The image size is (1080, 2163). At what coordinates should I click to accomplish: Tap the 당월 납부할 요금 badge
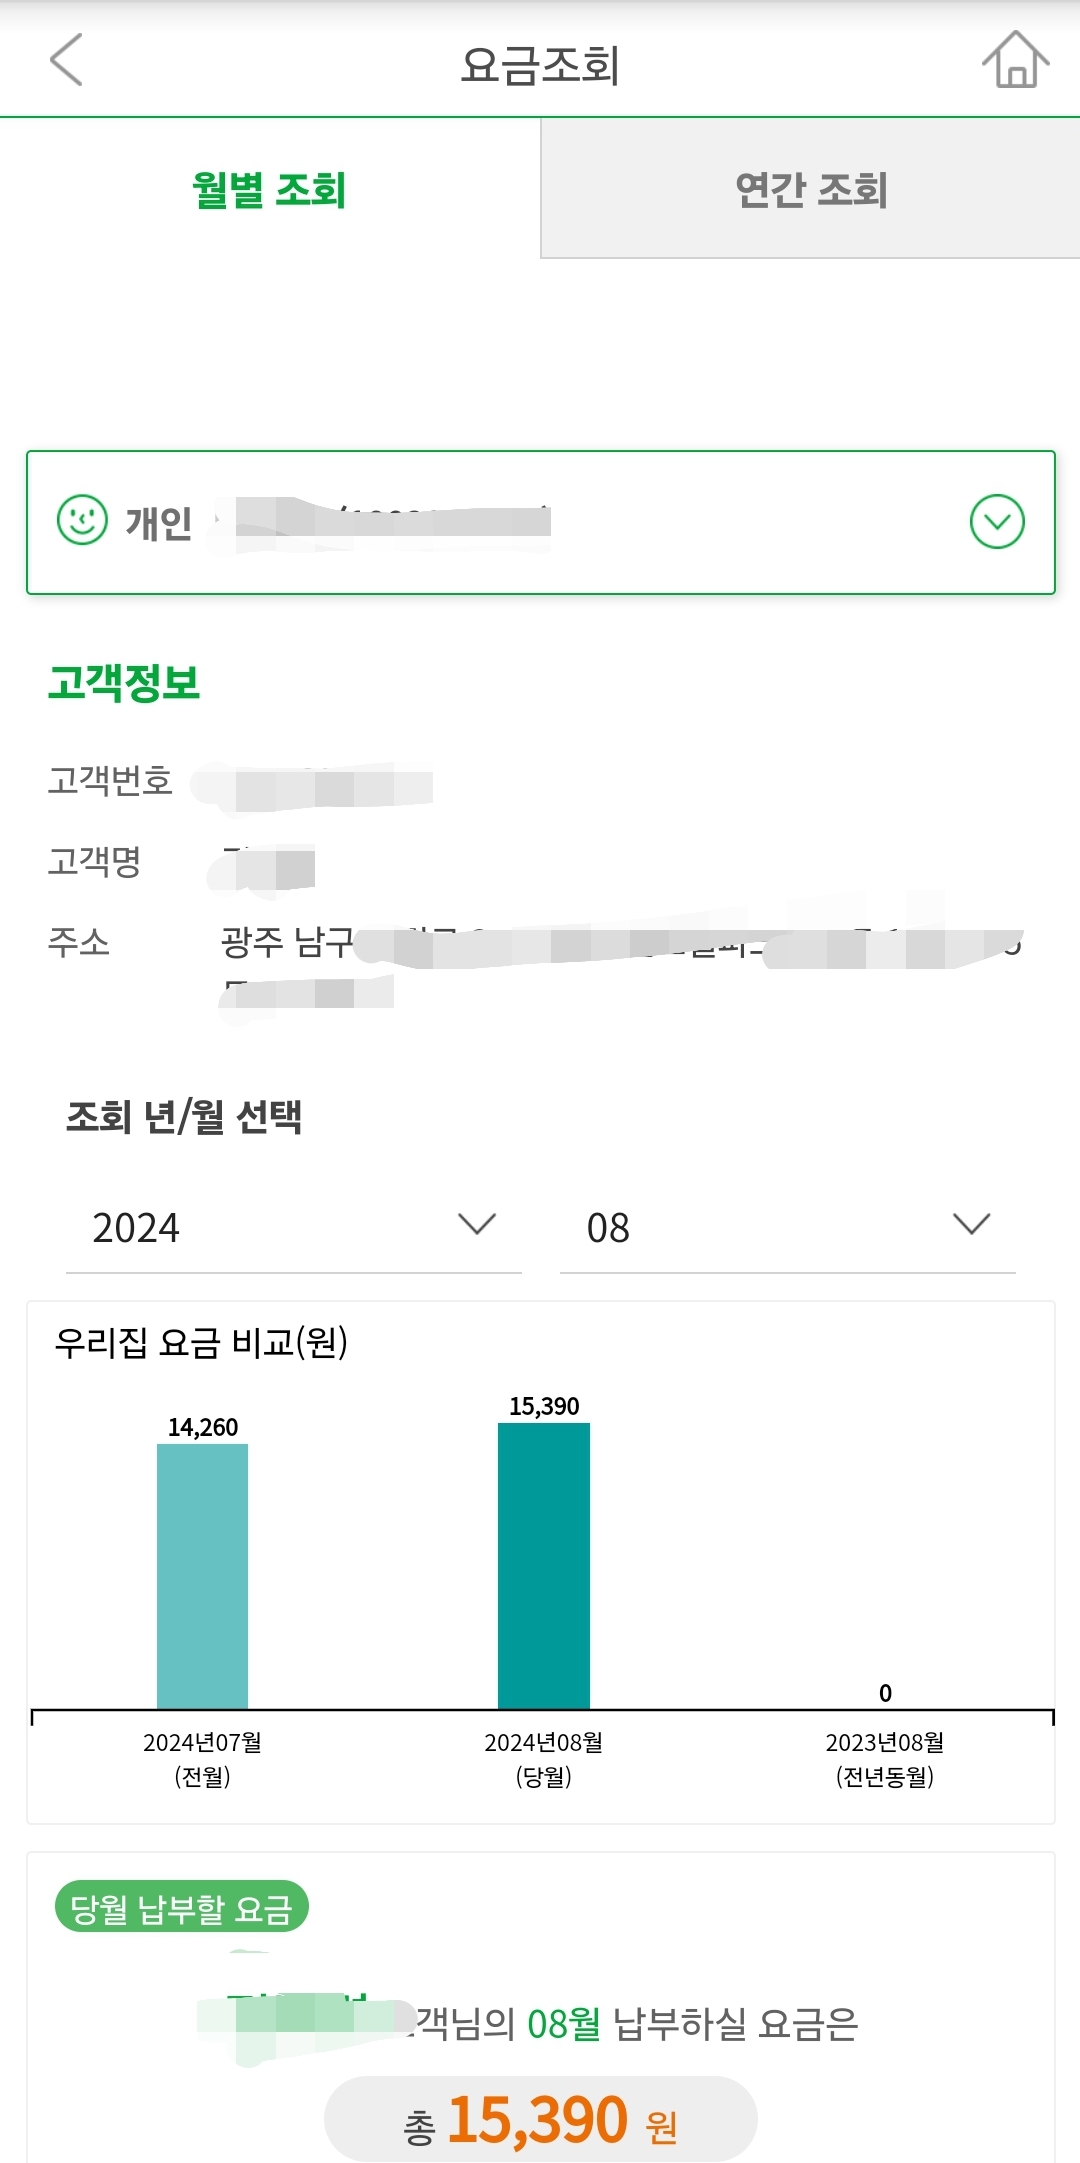click(x=181, y=1908)
